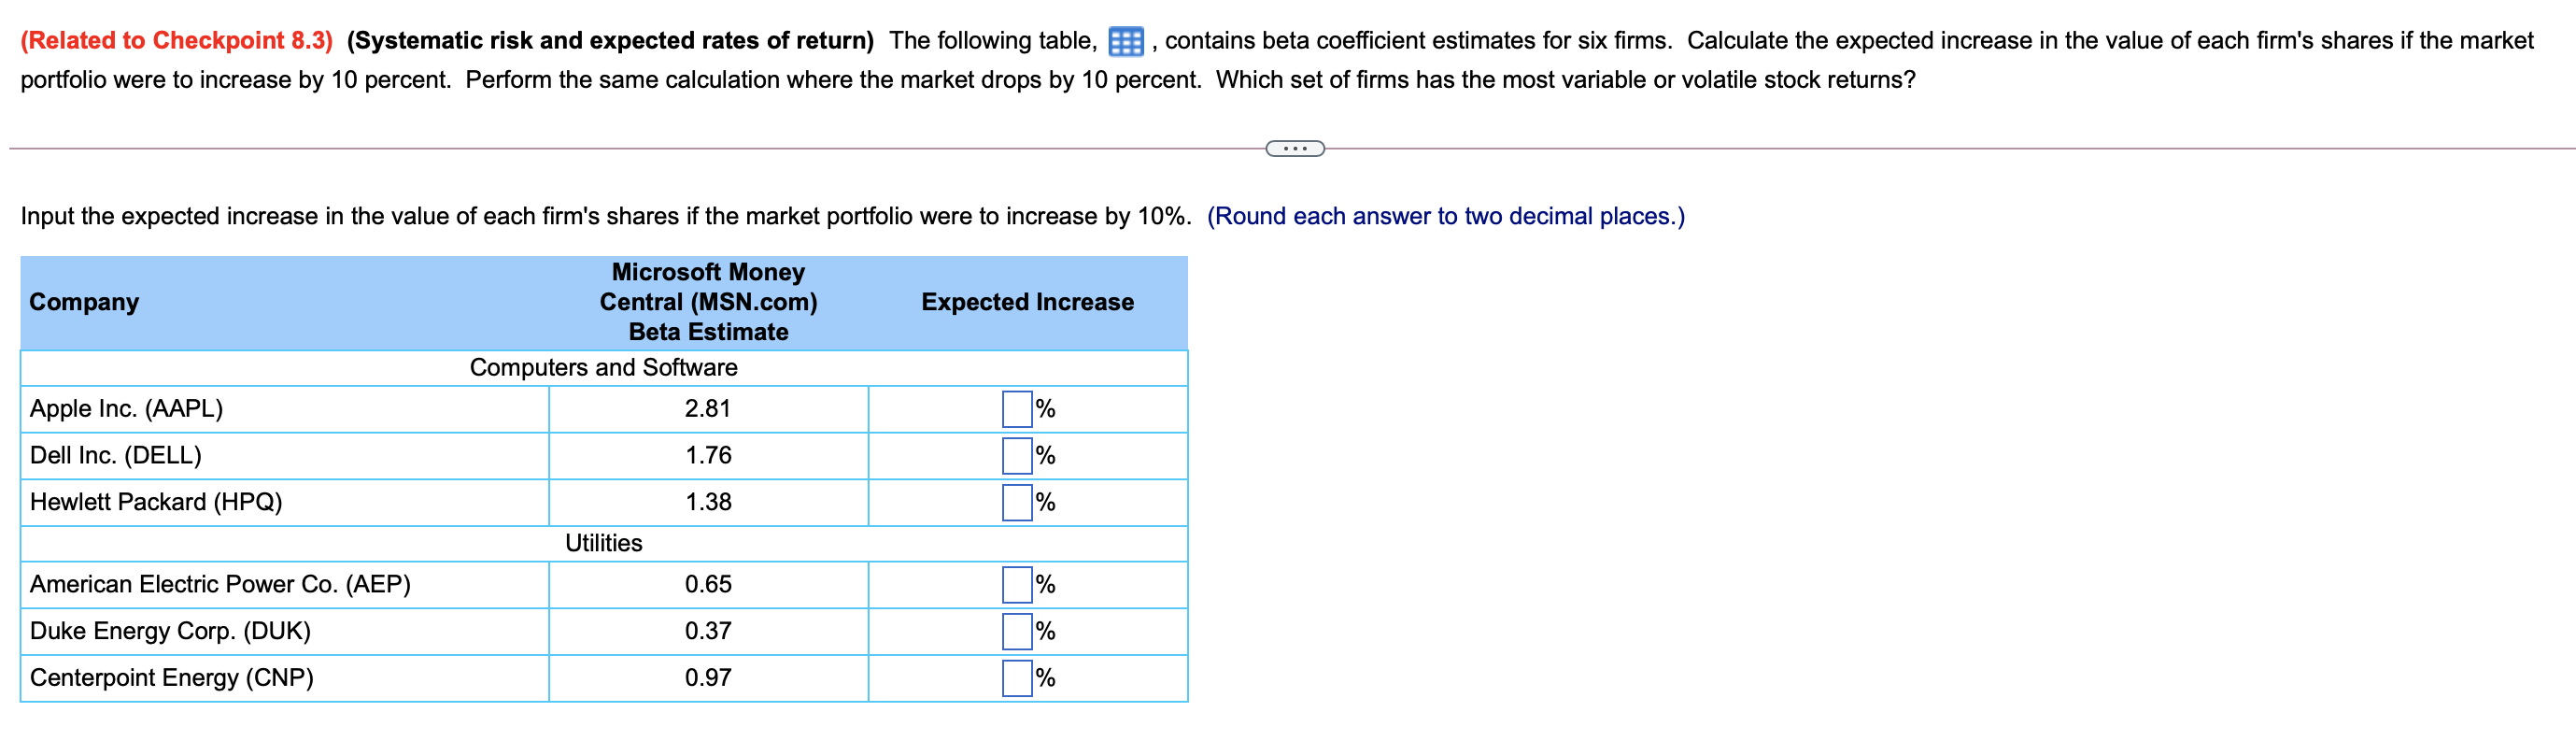Viewport: 2576px width, 755px height.
Task: Click the Expected Increase column header
Action: tap(1027, 301)
